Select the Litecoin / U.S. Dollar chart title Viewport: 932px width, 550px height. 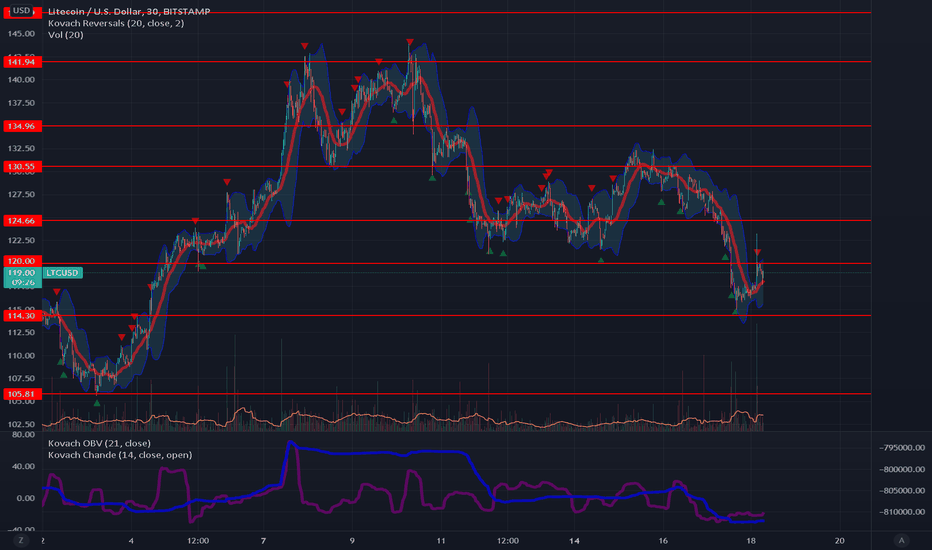pos(129,11)
